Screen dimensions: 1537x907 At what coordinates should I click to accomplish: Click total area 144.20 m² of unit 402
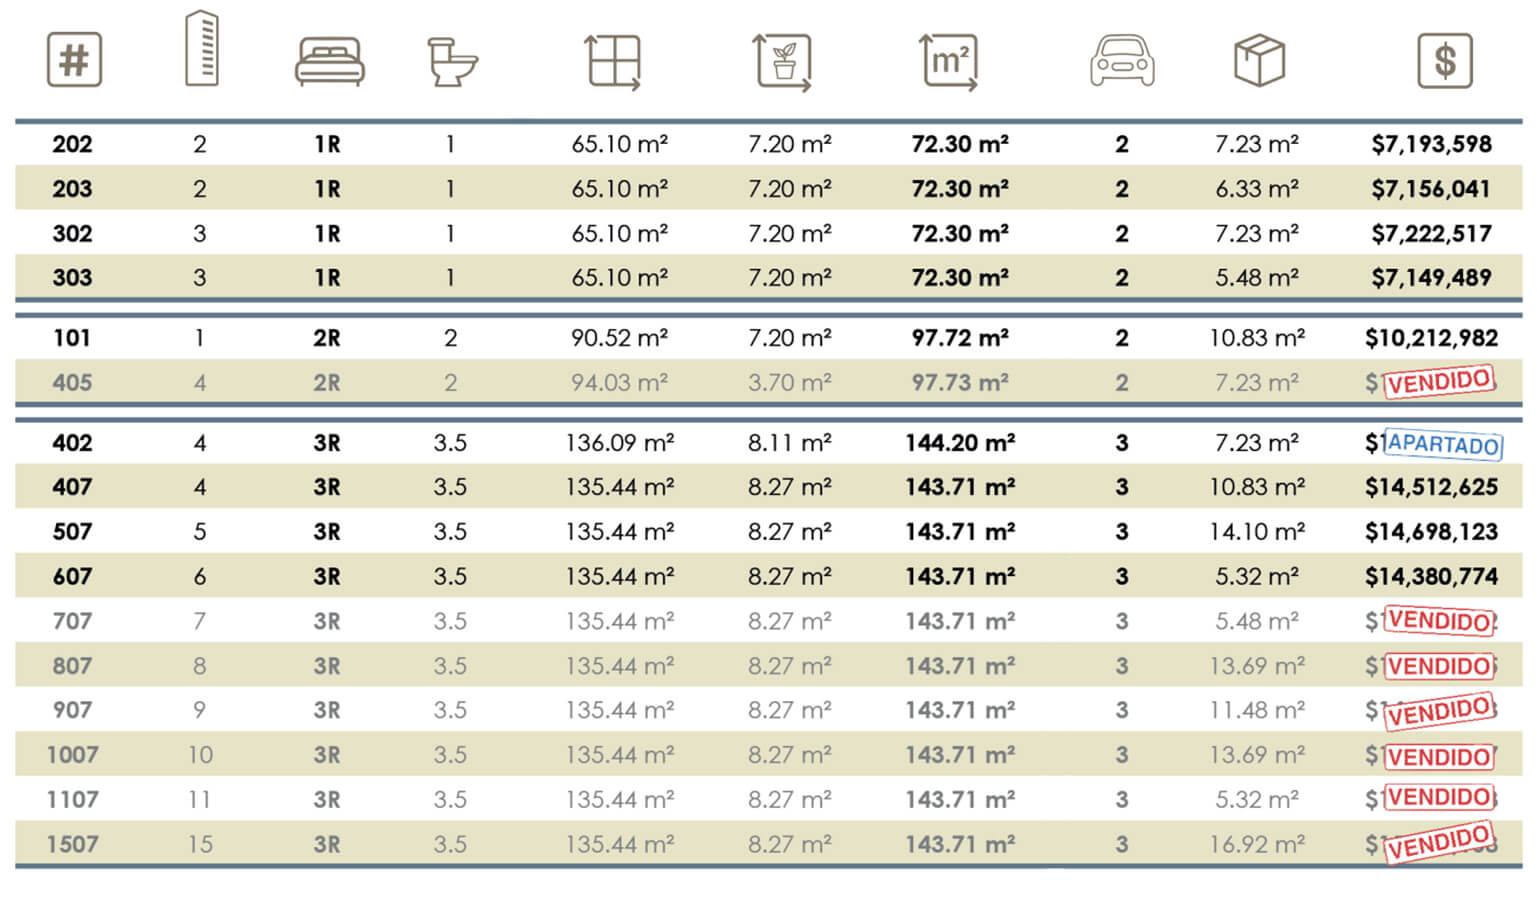(960, 443)
